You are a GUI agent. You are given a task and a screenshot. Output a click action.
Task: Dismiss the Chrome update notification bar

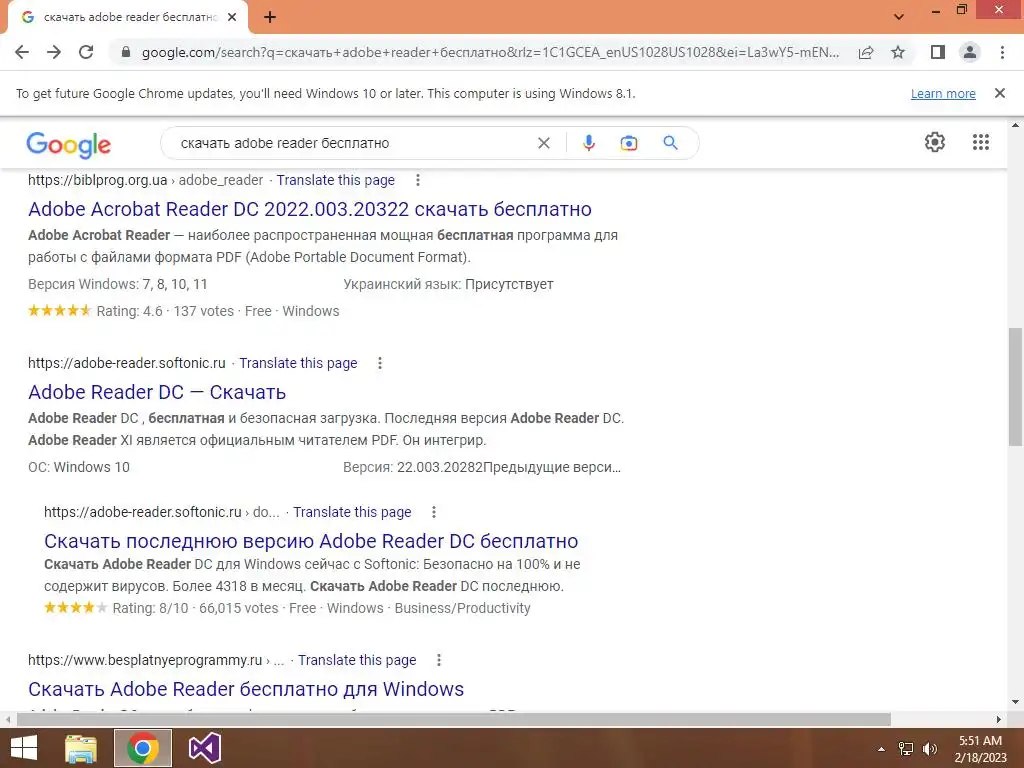click(x=1000, y=93)
